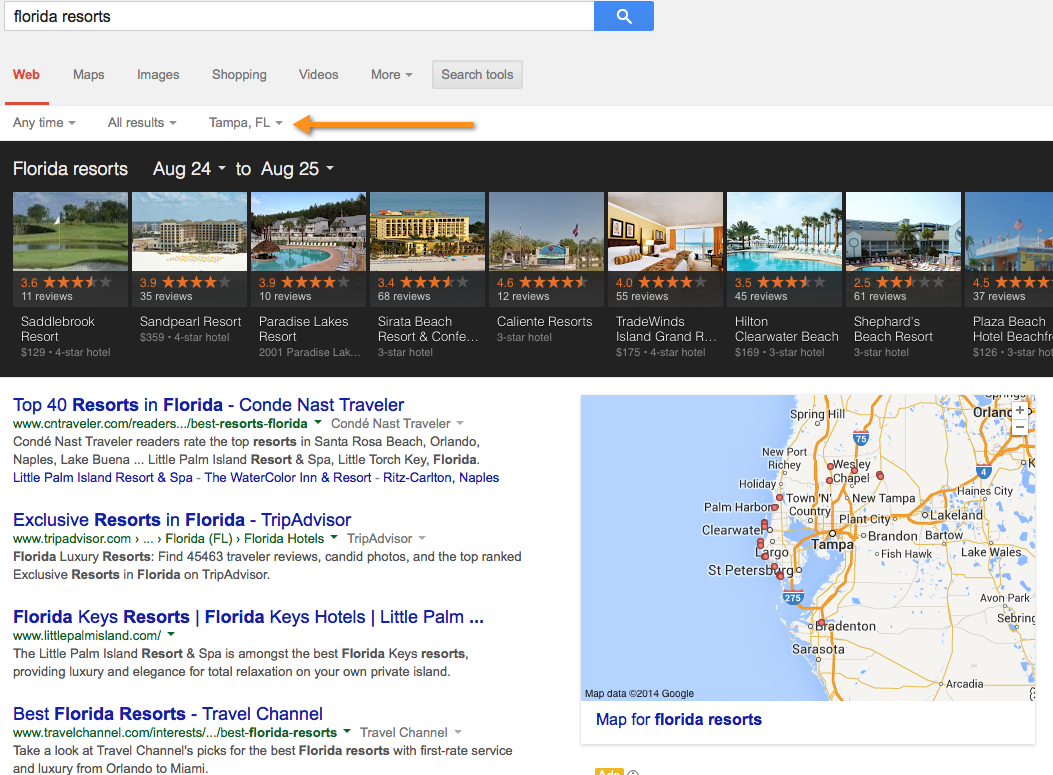This screenshot has height=775, width=1053.
Task: Click the I-275 highway shield on map
Action: 792,598
